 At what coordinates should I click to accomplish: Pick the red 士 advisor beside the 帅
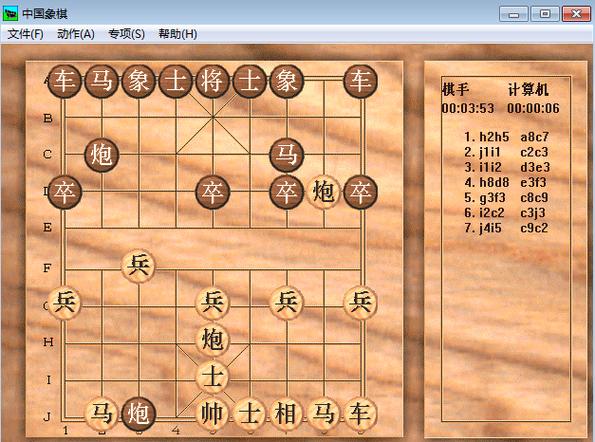(250, 414)
